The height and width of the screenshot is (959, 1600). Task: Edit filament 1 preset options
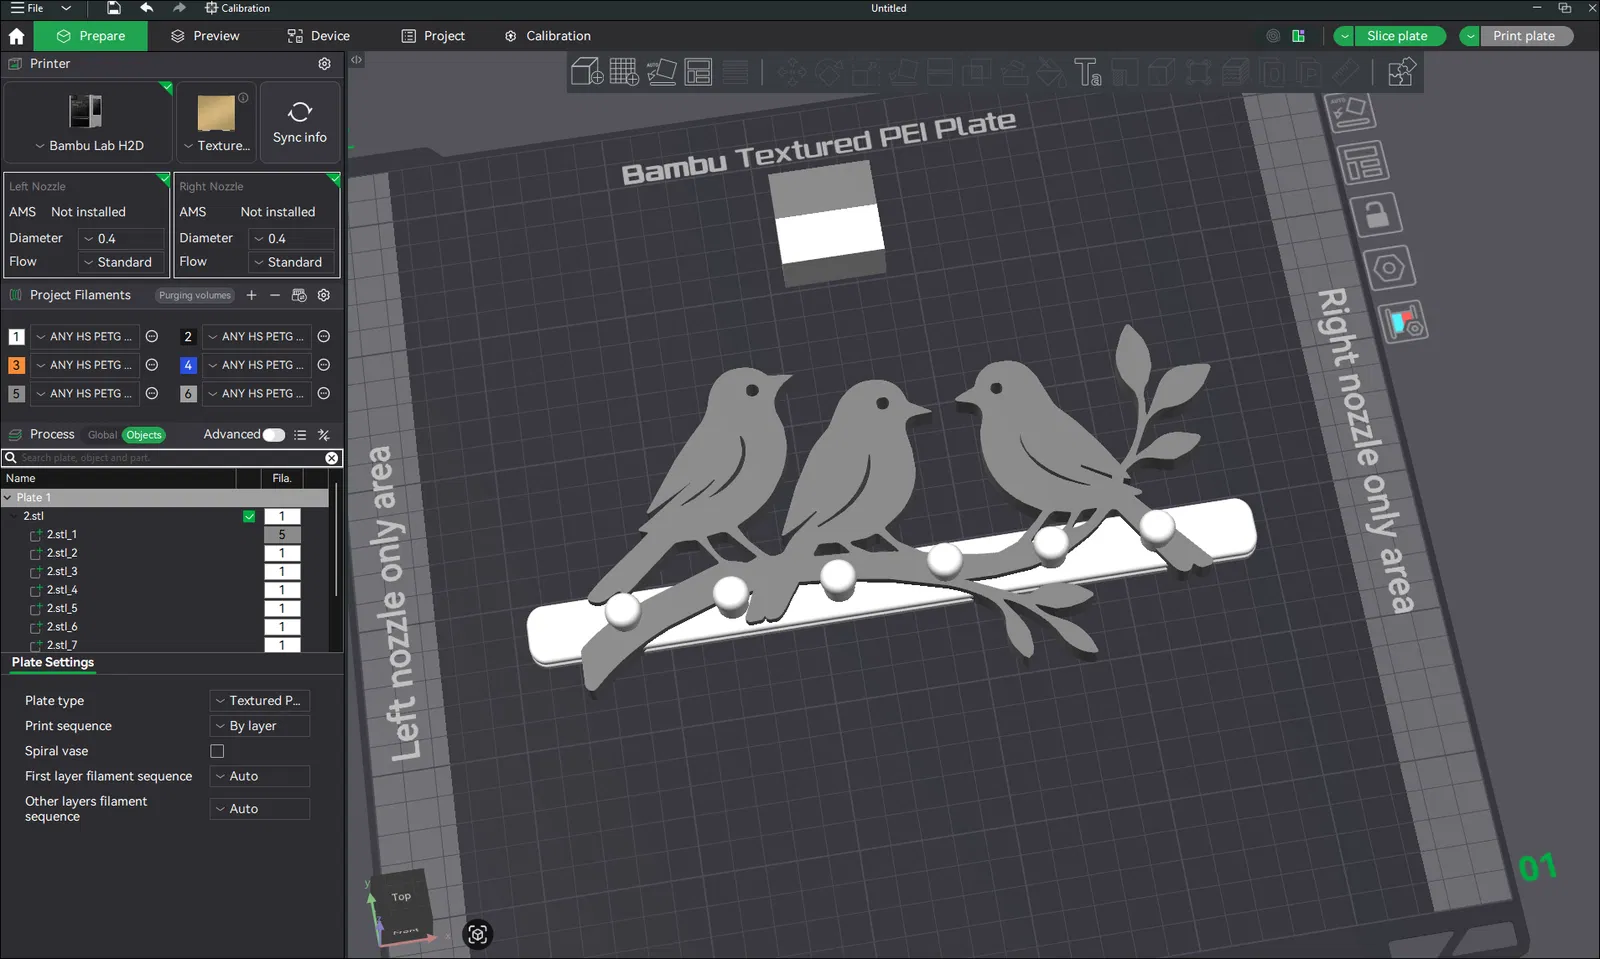pos(152,337)
